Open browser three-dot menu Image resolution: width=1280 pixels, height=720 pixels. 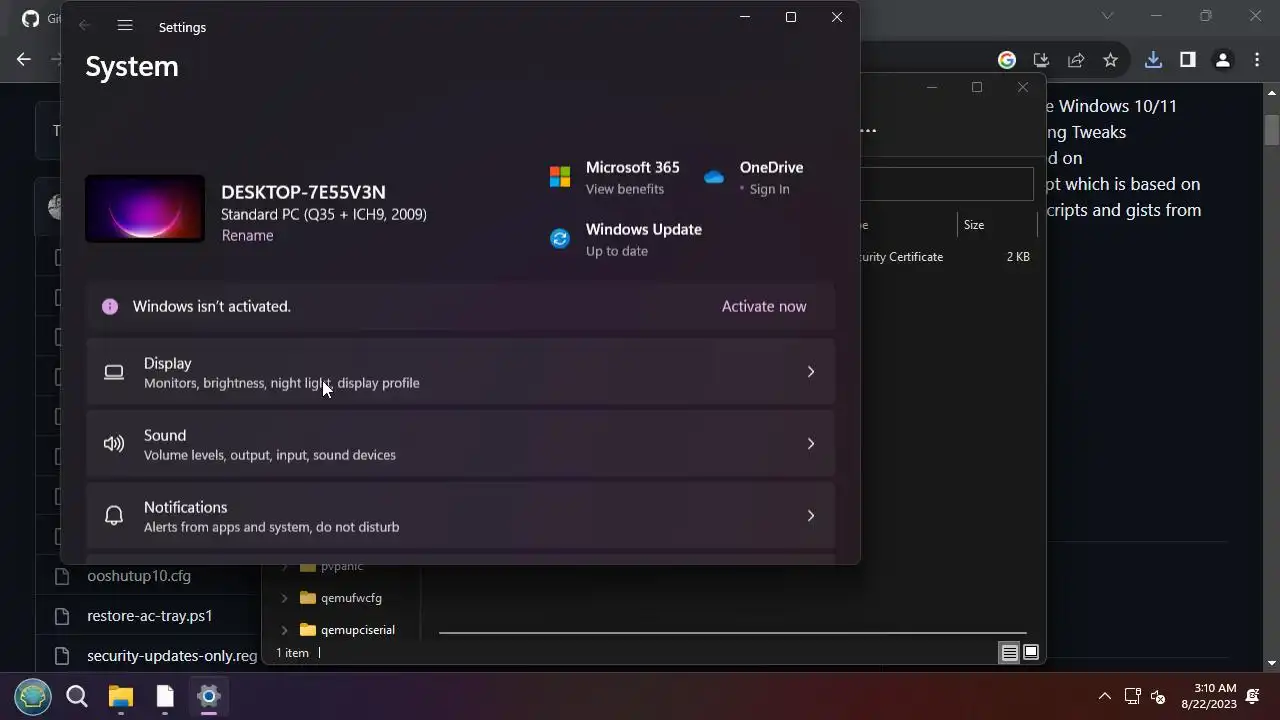(x=1257, y=60)
